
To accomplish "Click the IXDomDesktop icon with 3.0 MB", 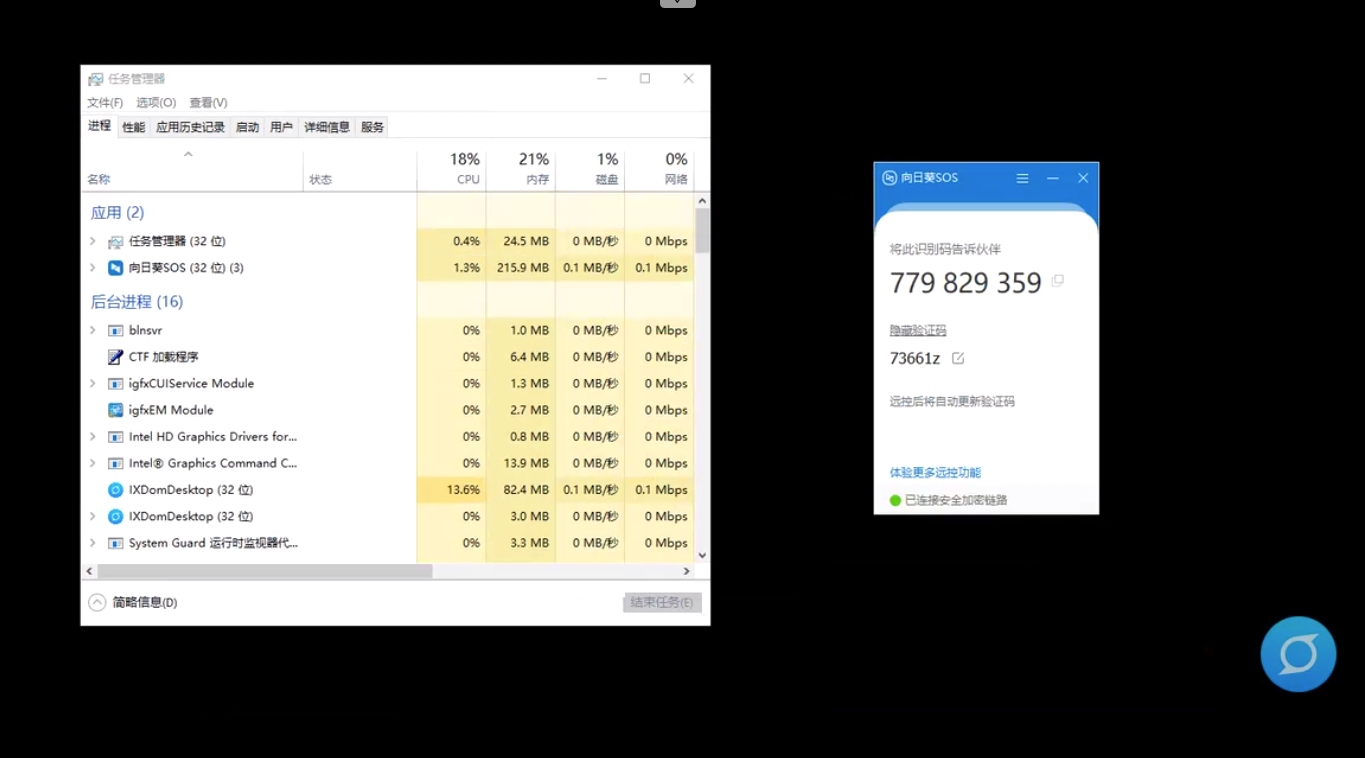I will 115,516.
